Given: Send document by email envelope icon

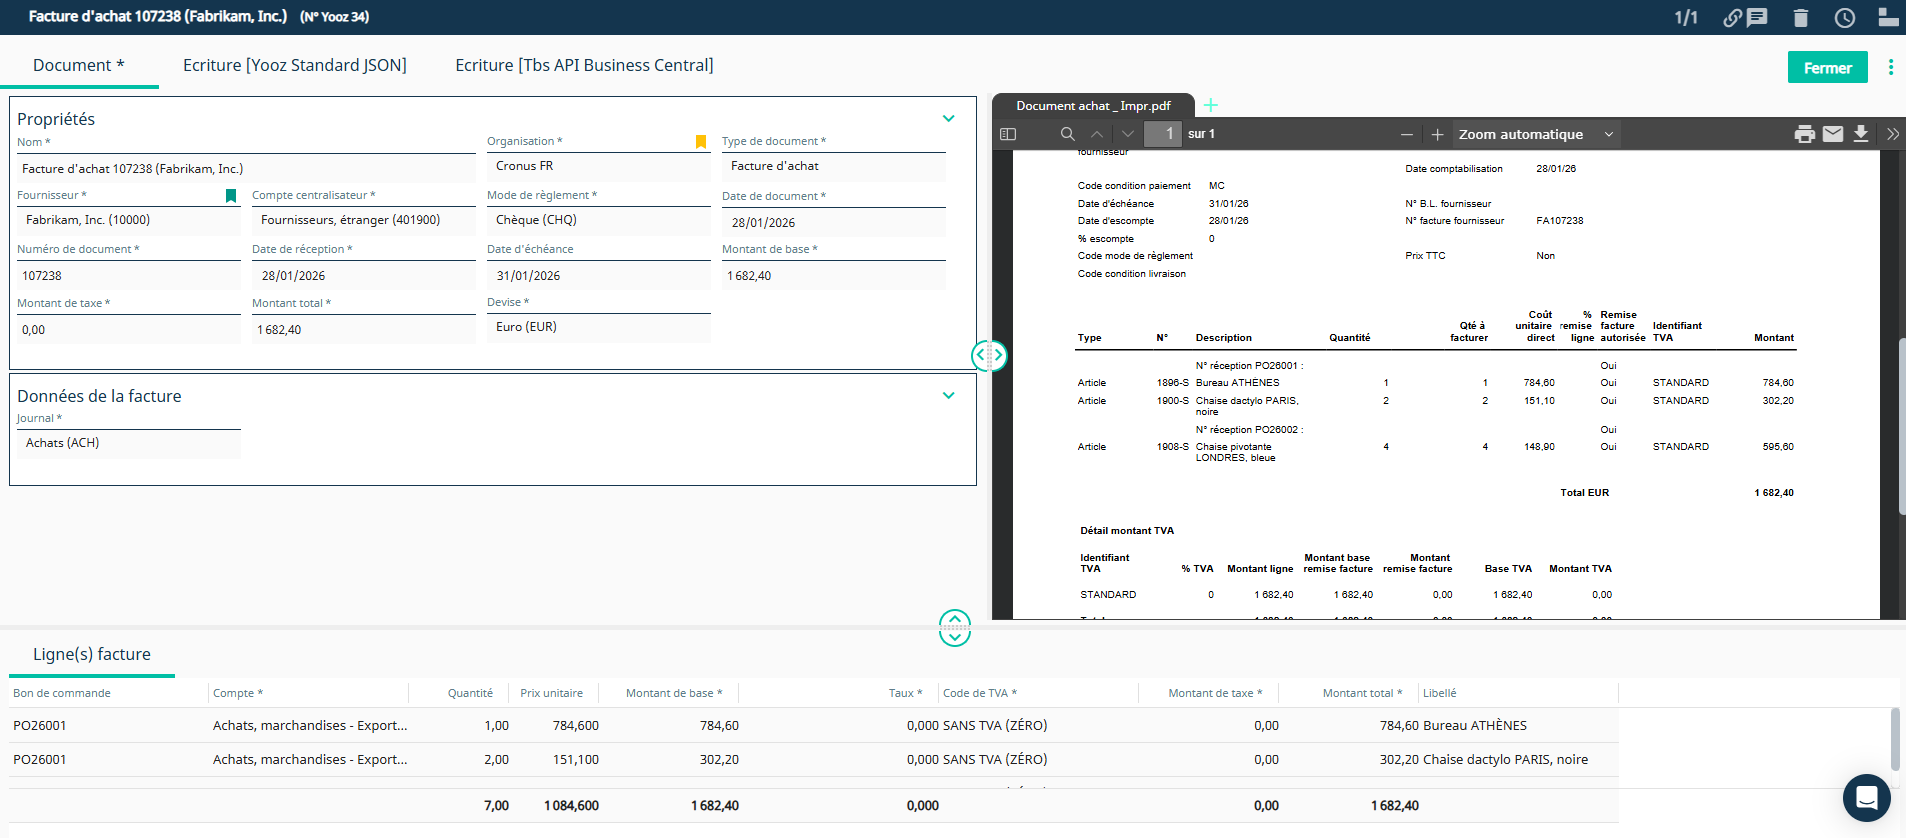Looking at the screenshot, I should (x=1832, y=134).
